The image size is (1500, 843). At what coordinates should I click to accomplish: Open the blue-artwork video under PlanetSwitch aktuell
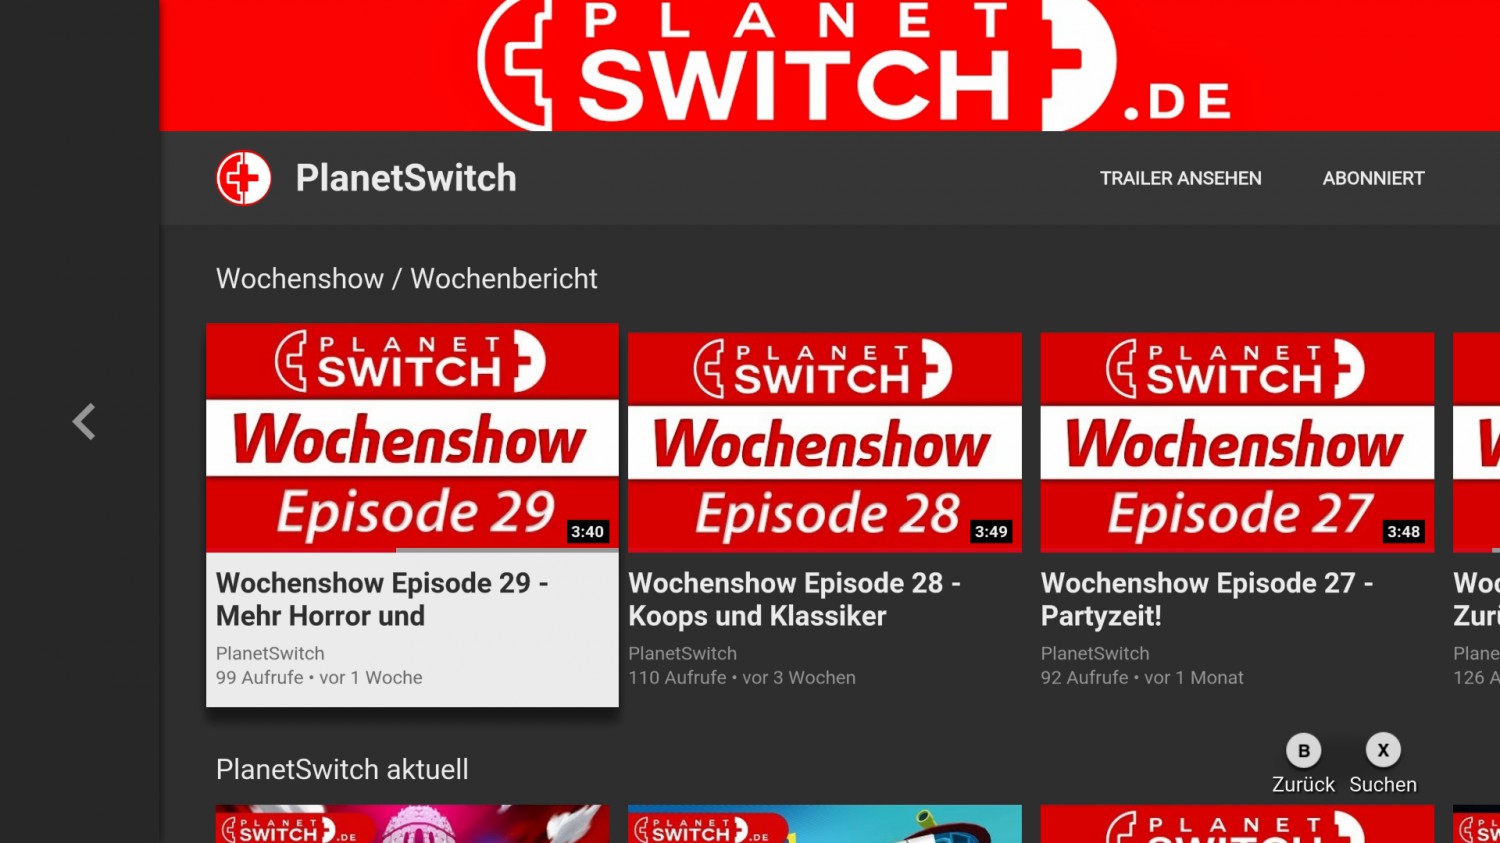click(825, 824)
